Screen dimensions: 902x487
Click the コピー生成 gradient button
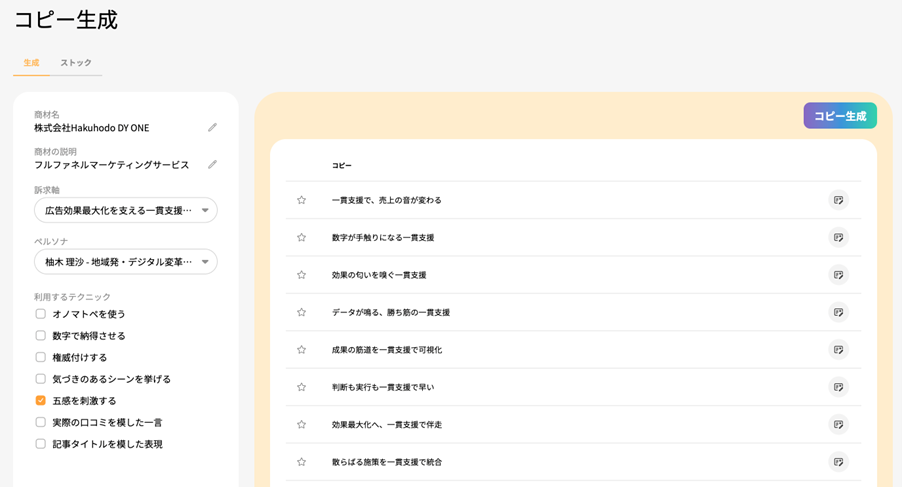[840, 116]
